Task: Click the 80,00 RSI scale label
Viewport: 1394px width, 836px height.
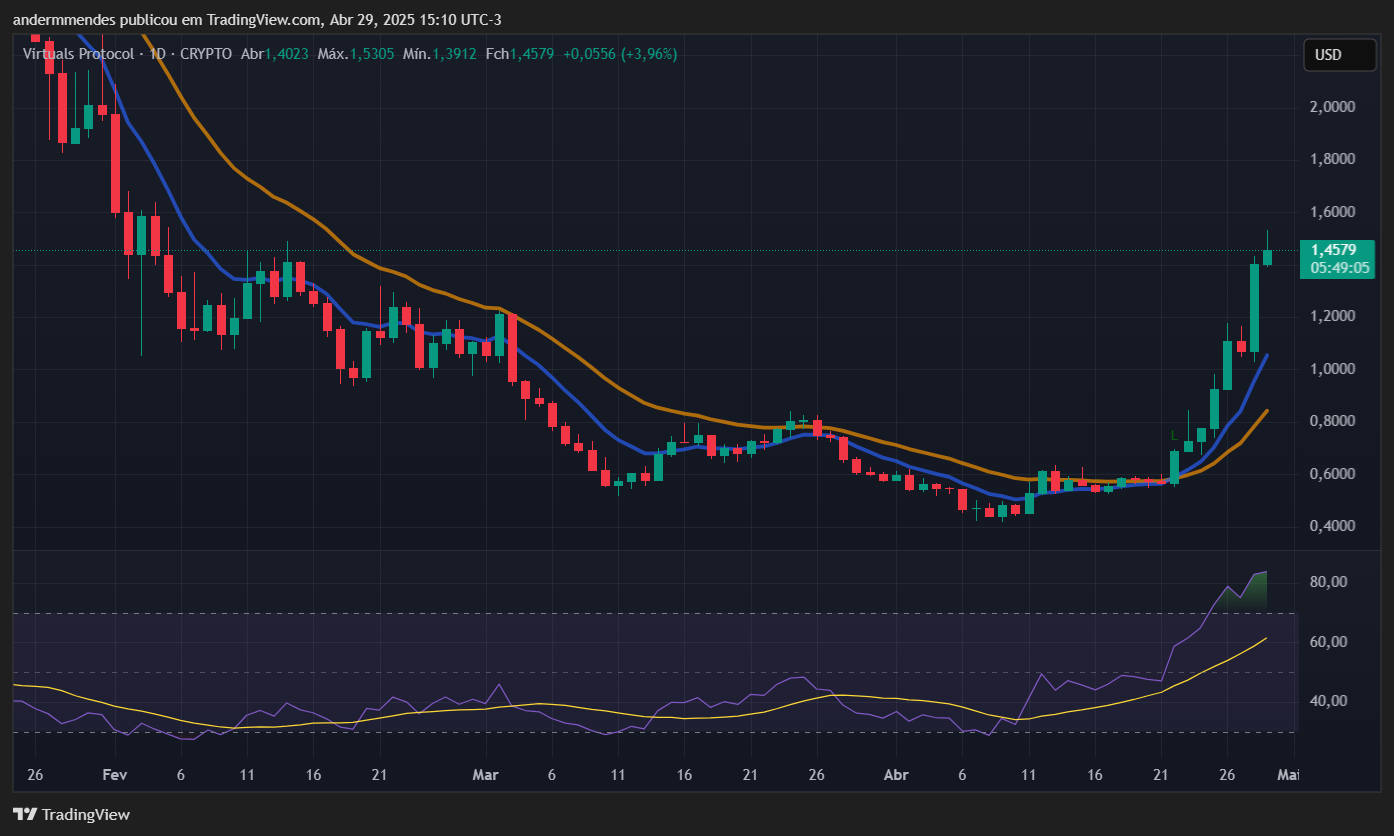Action: 1327,582
